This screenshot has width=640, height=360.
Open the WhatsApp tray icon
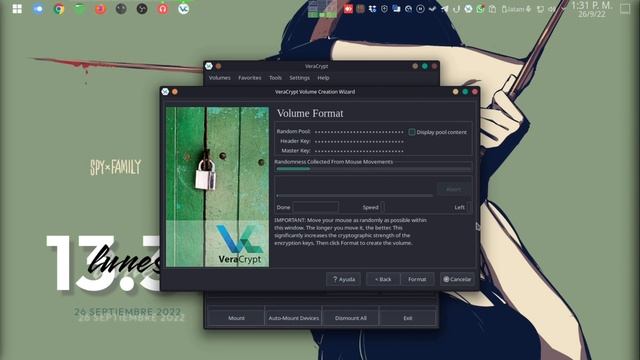click(x=480, y=9)
